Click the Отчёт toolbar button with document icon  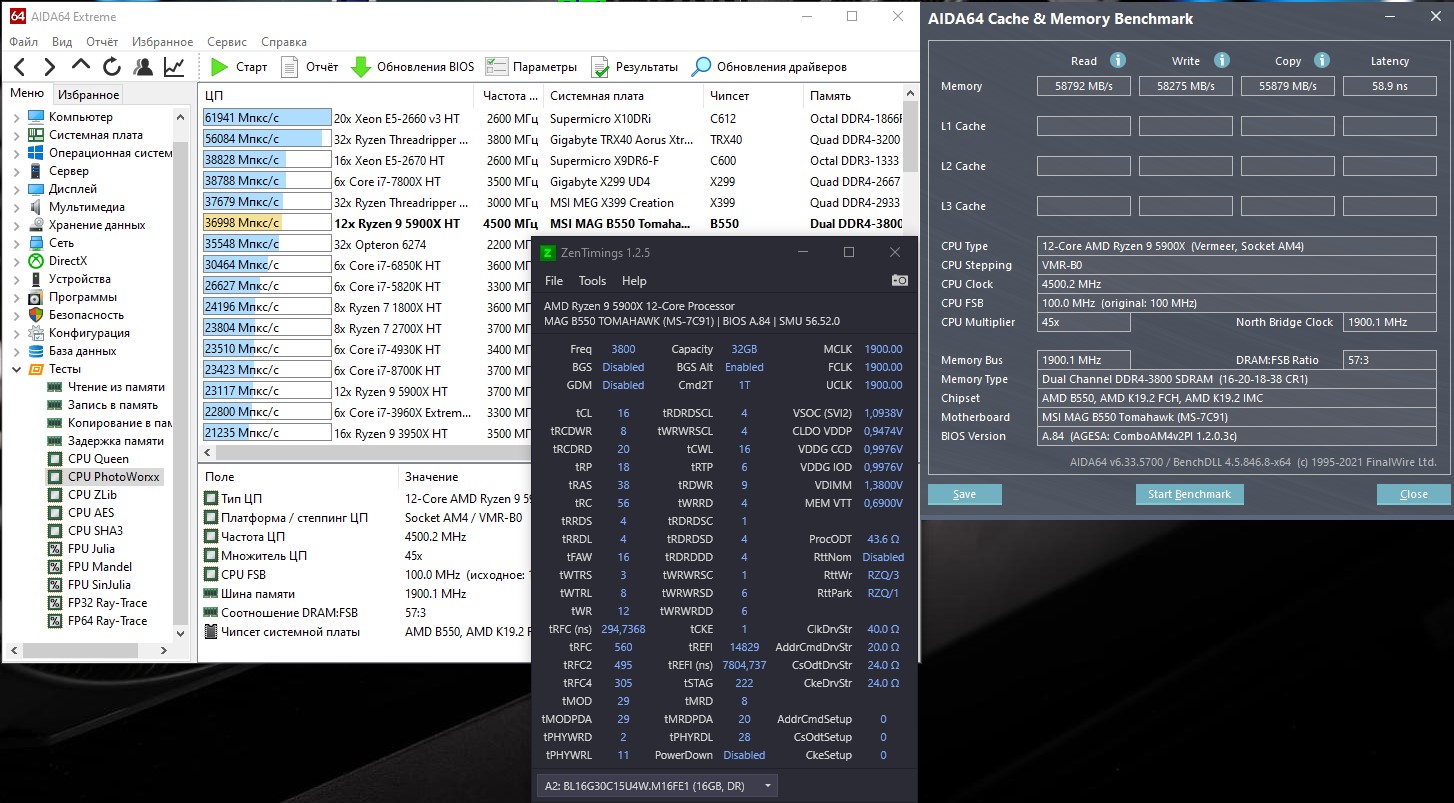309,67
